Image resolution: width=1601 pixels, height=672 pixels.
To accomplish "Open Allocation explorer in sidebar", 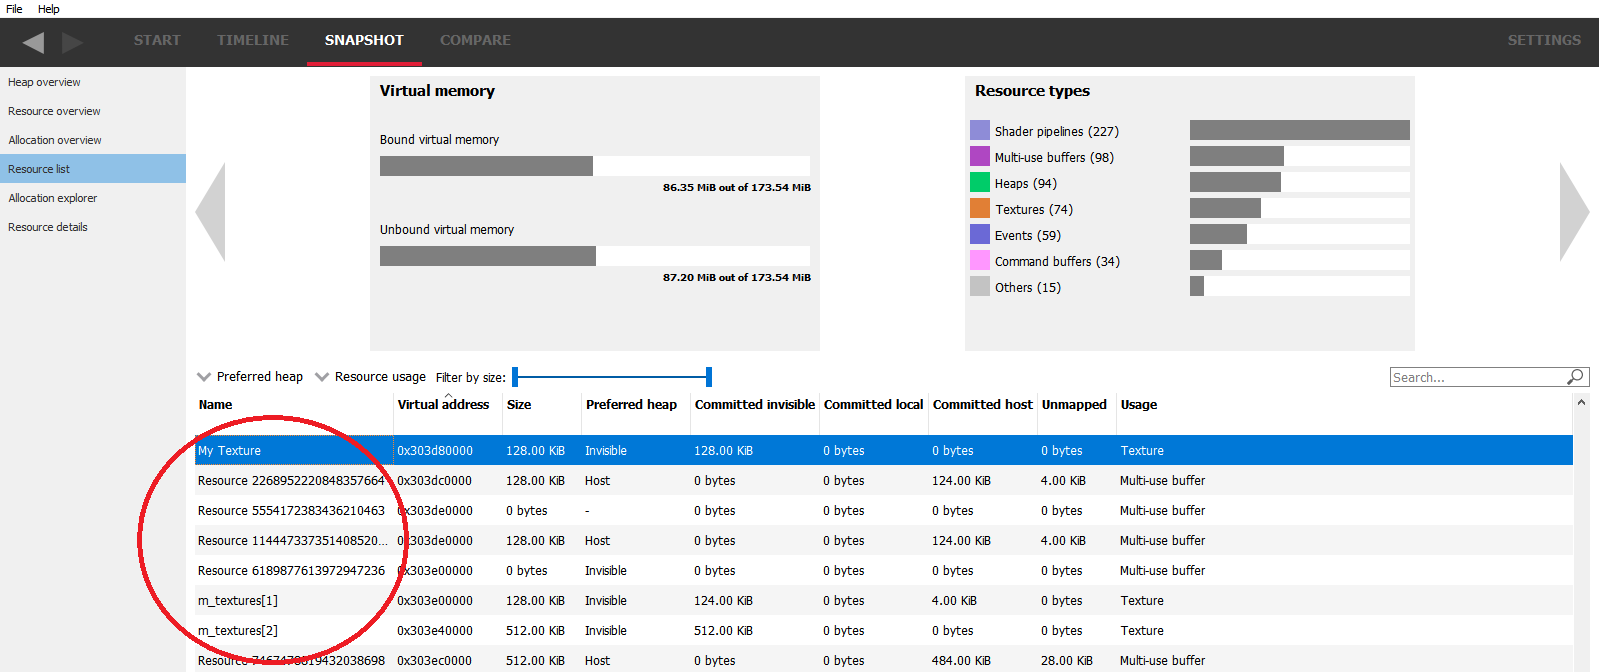I will coord(53,198).
